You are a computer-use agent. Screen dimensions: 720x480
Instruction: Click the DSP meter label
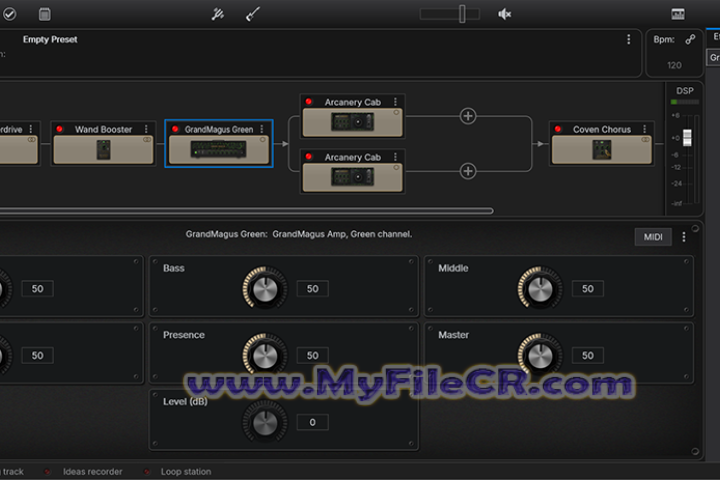coord(685,90)
